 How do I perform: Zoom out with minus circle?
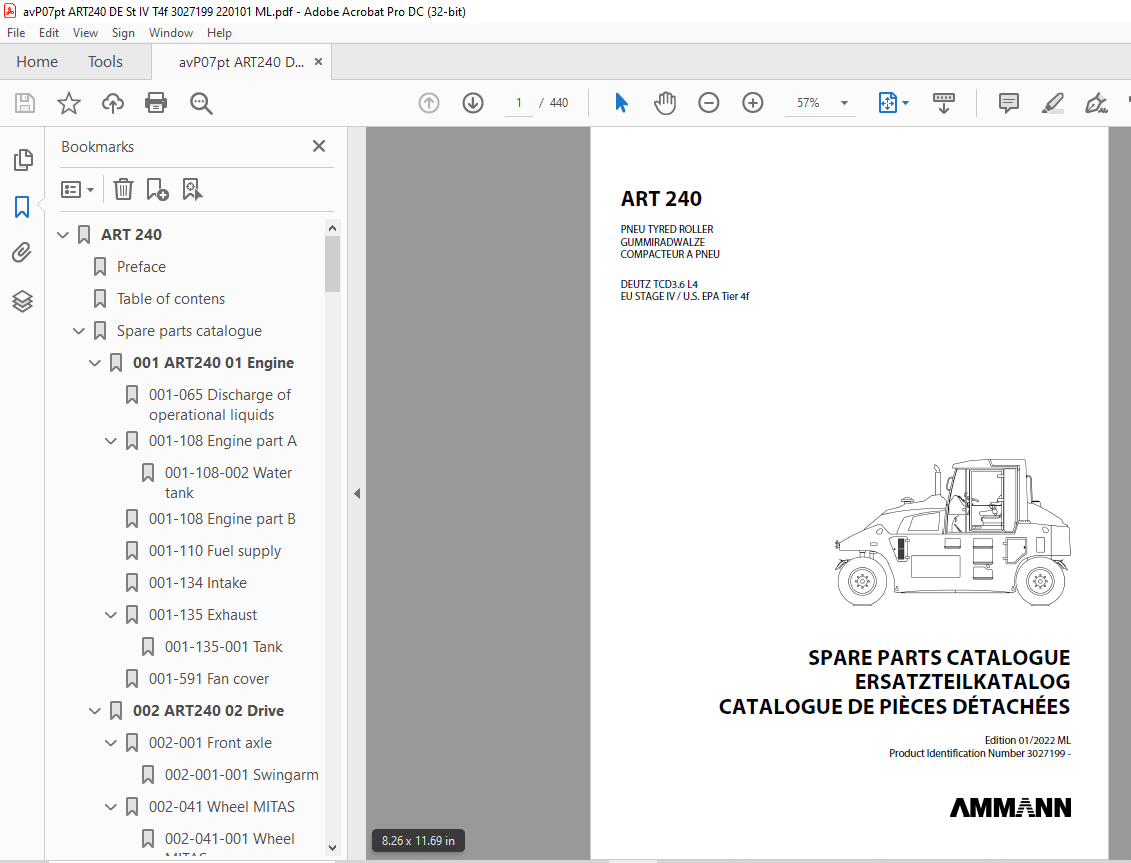[709, 103]
